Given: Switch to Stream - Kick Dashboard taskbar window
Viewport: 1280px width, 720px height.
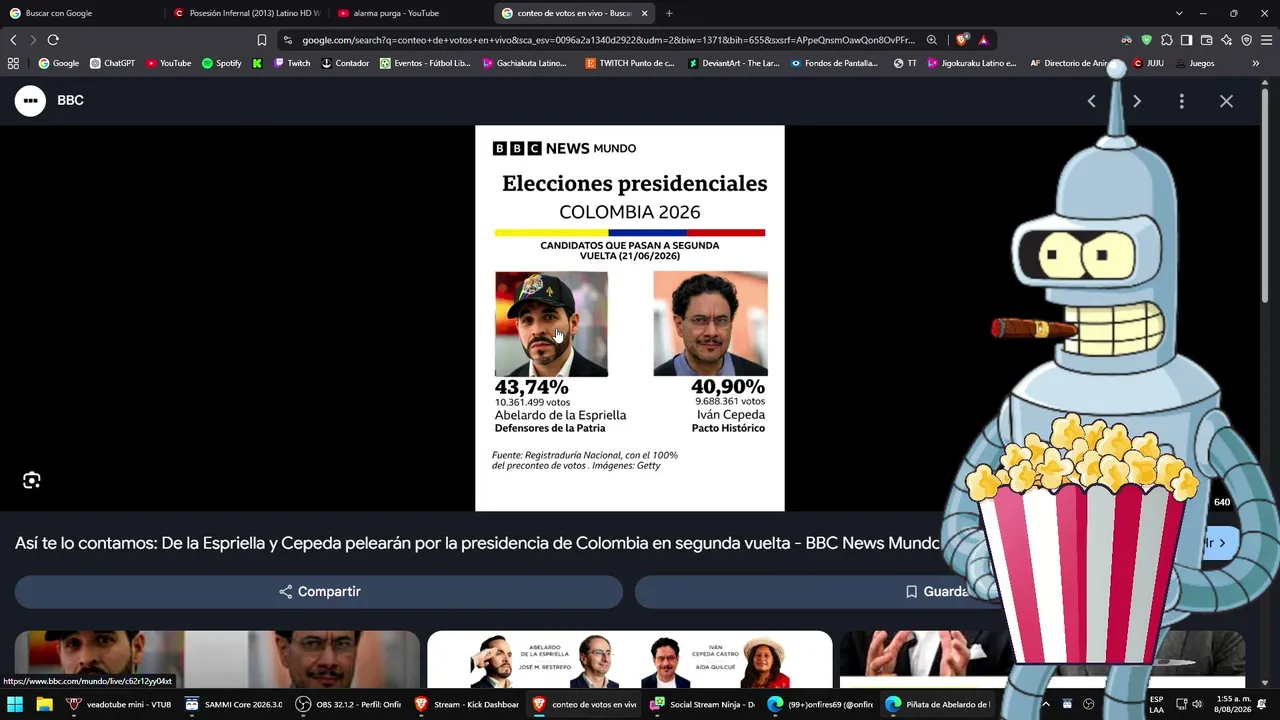Looking at the screenshot, I should tap(467, 704).
